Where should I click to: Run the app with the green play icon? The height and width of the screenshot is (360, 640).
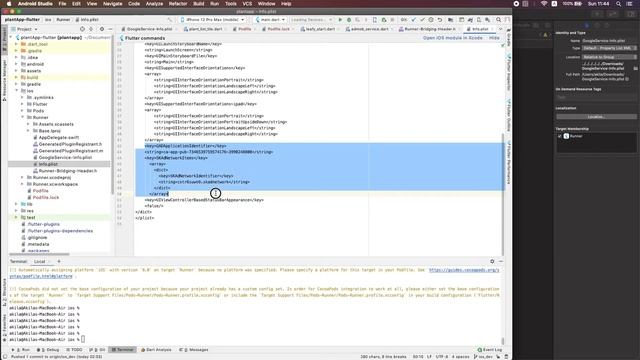click(340, 20)
